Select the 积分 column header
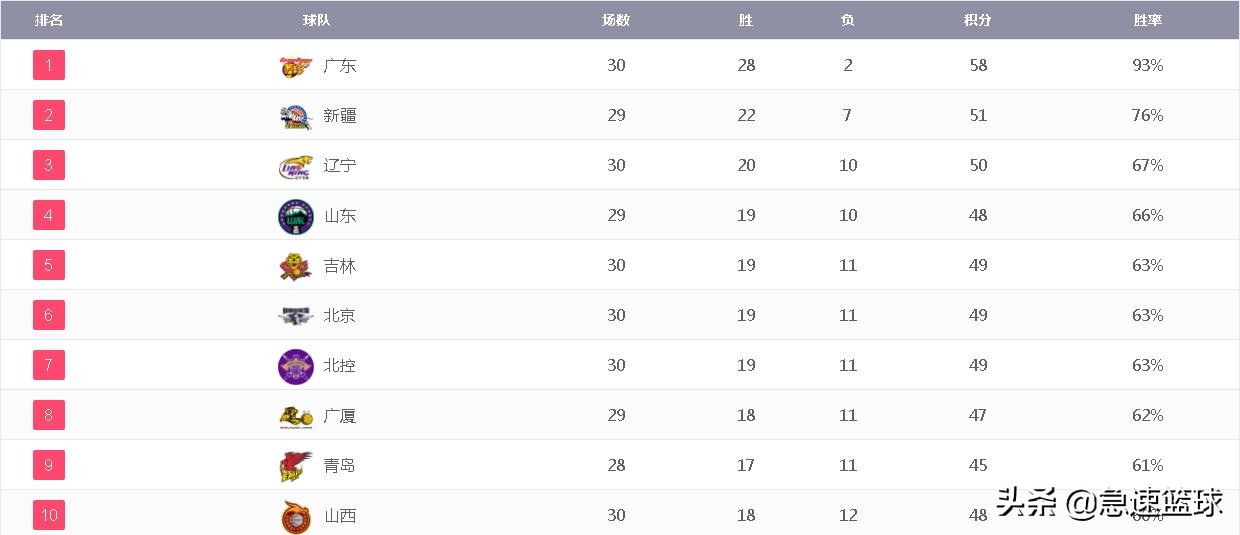 point(978,20)
